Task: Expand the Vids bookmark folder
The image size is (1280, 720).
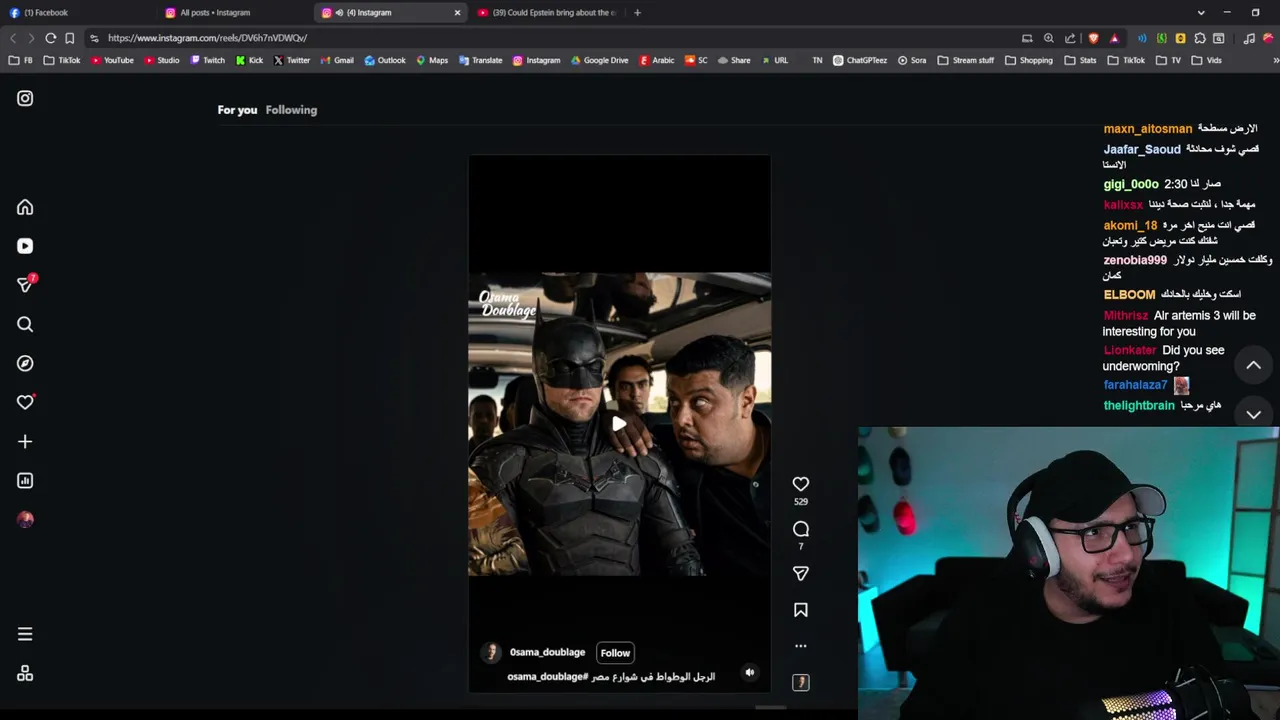Action: point(1206,60)
